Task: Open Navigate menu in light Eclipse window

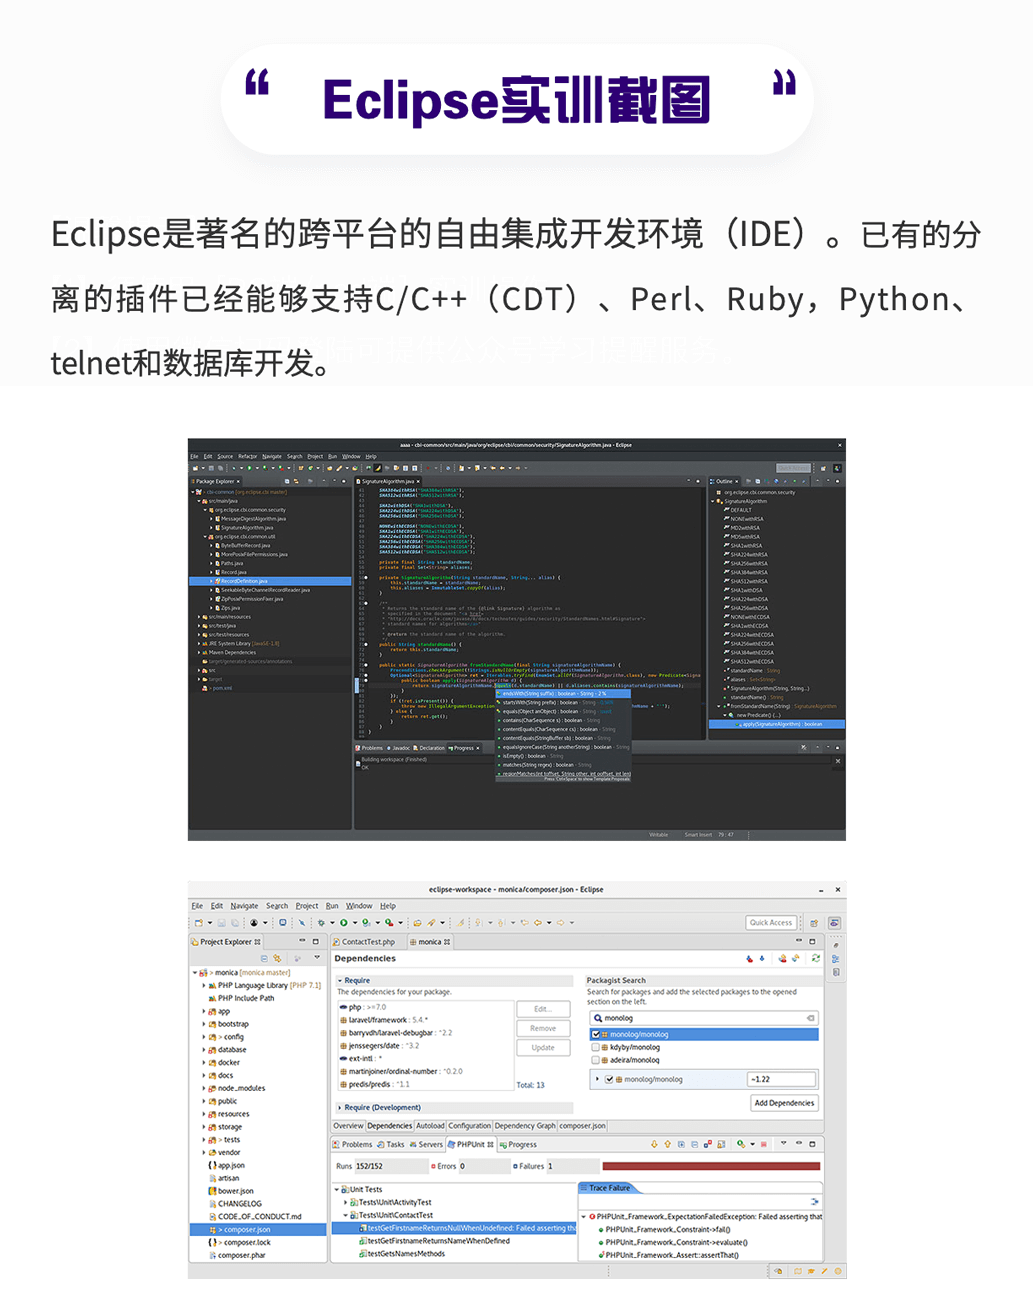Action: 244,906
